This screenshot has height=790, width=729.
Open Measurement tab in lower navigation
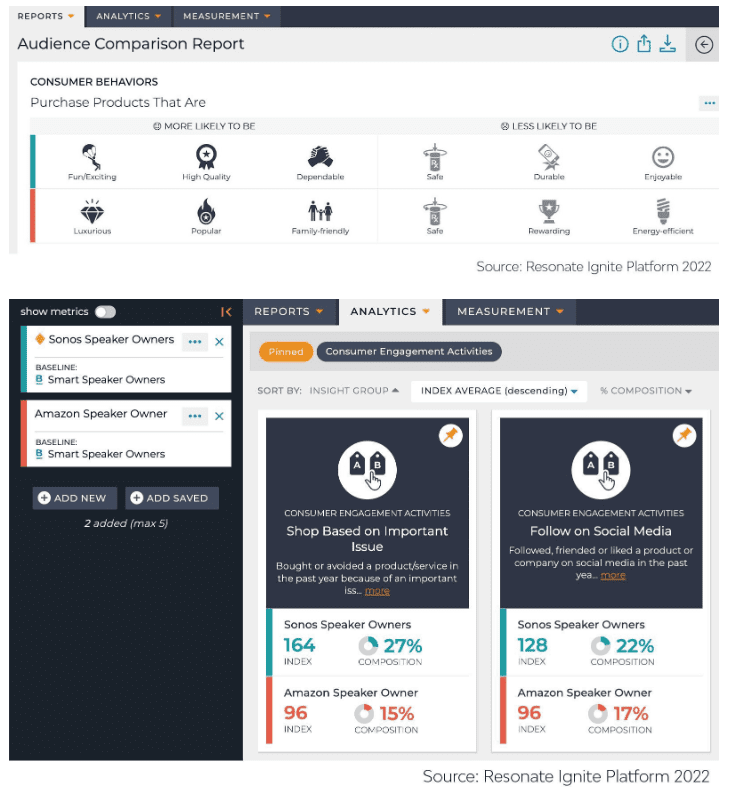pyautogui.click(x=510, y=311)
